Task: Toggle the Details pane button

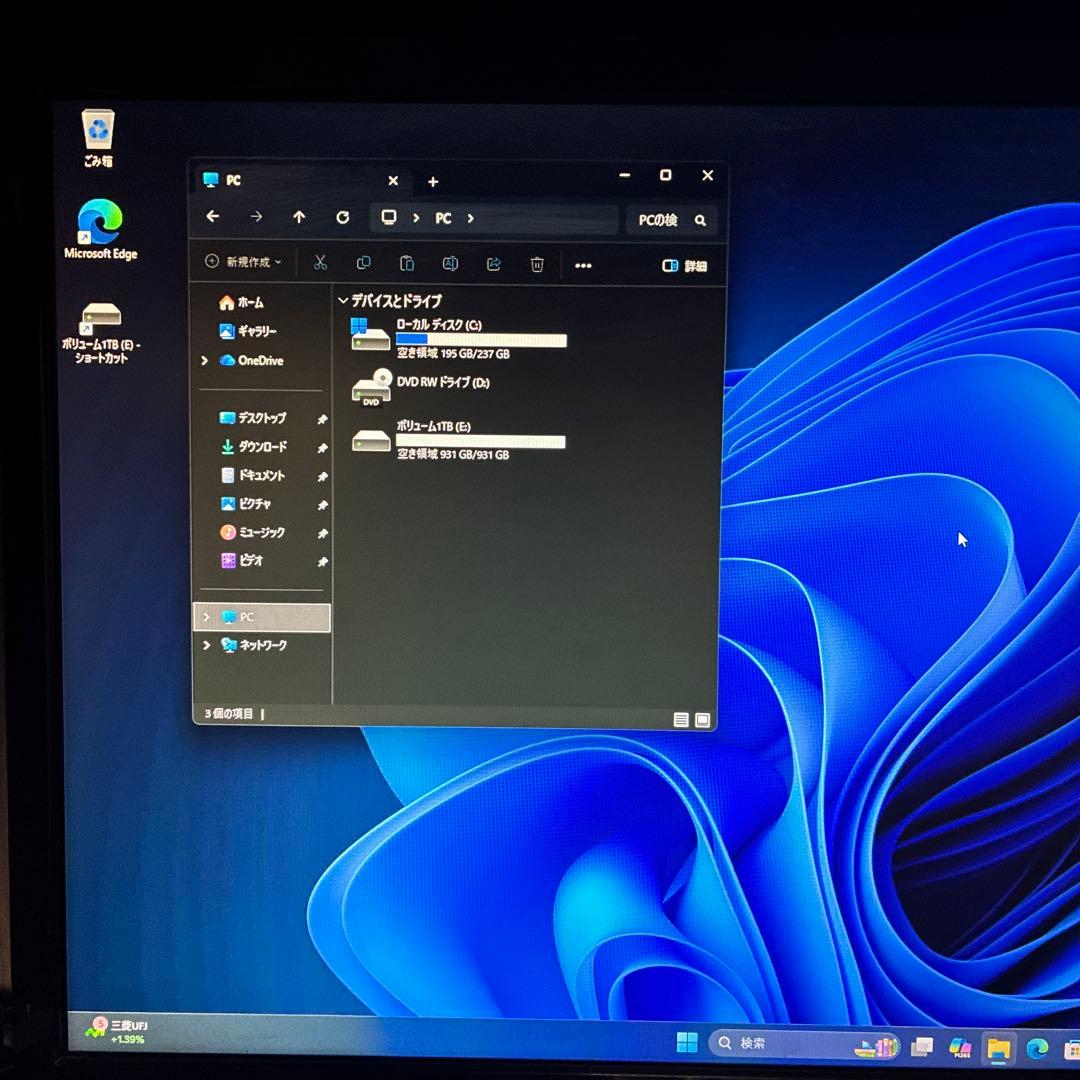Action: 685,265
